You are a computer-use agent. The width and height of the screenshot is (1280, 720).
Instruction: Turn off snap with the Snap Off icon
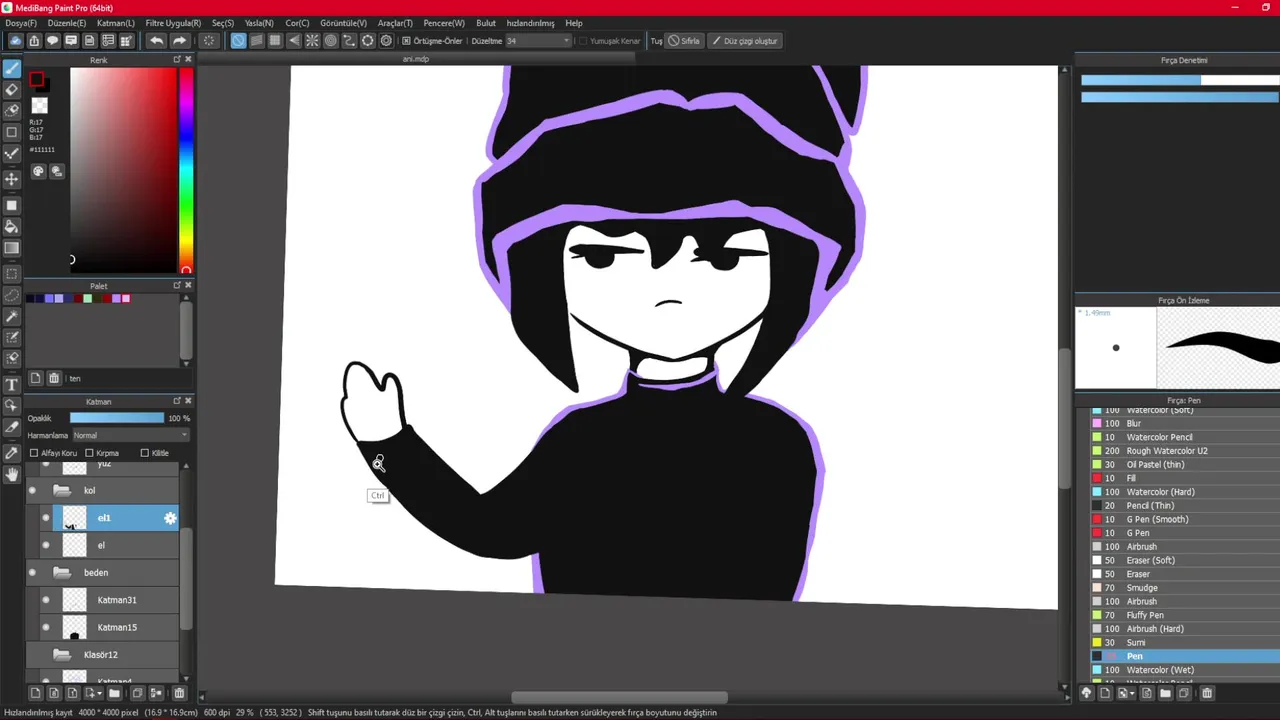(x=238, y=41)
